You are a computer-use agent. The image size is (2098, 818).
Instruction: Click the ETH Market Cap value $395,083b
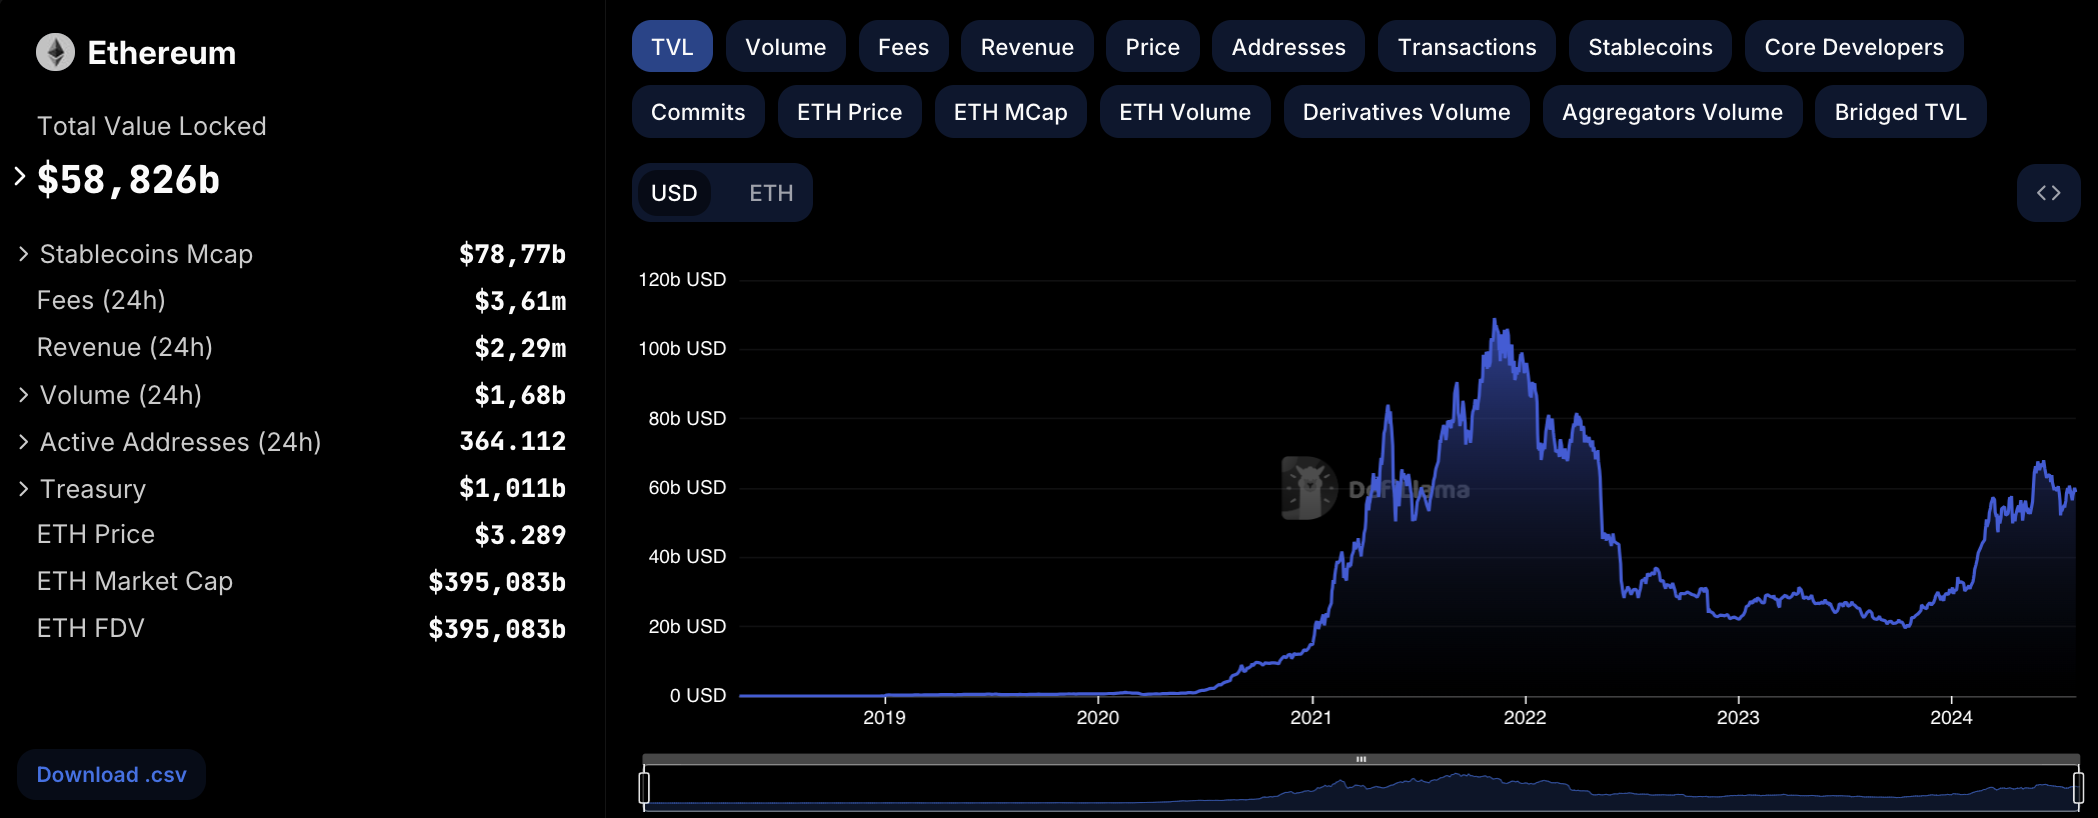pos(497,582)
